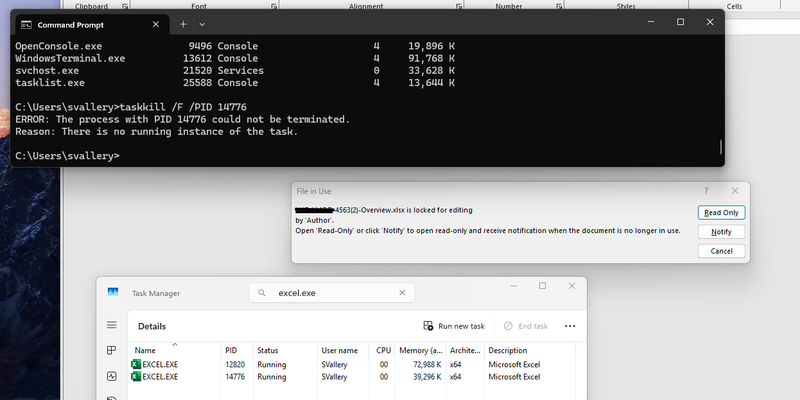
Task: Click the Command Prompt tab icon
Action: point(26,24)
